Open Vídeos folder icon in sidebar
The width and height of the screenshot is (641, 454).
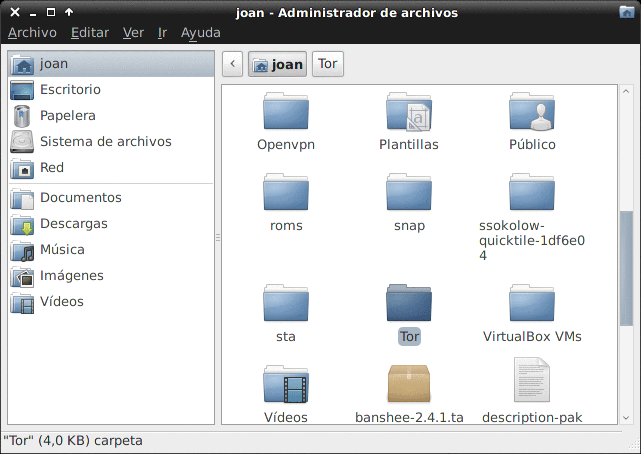point(22,302)
